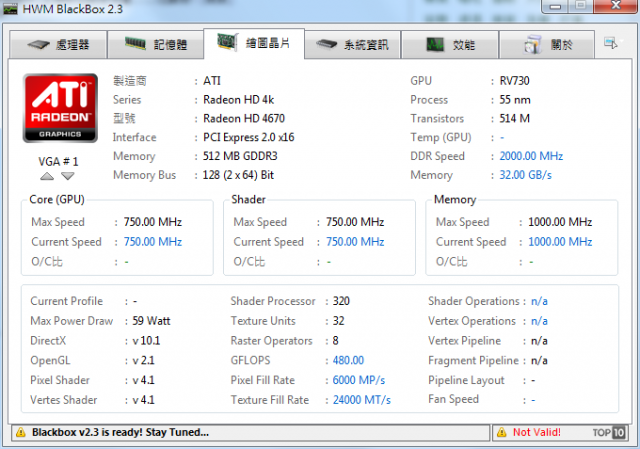
Task: Close the HWM BlackBox window
Action: pyautogui.click(x=616, y=5)
